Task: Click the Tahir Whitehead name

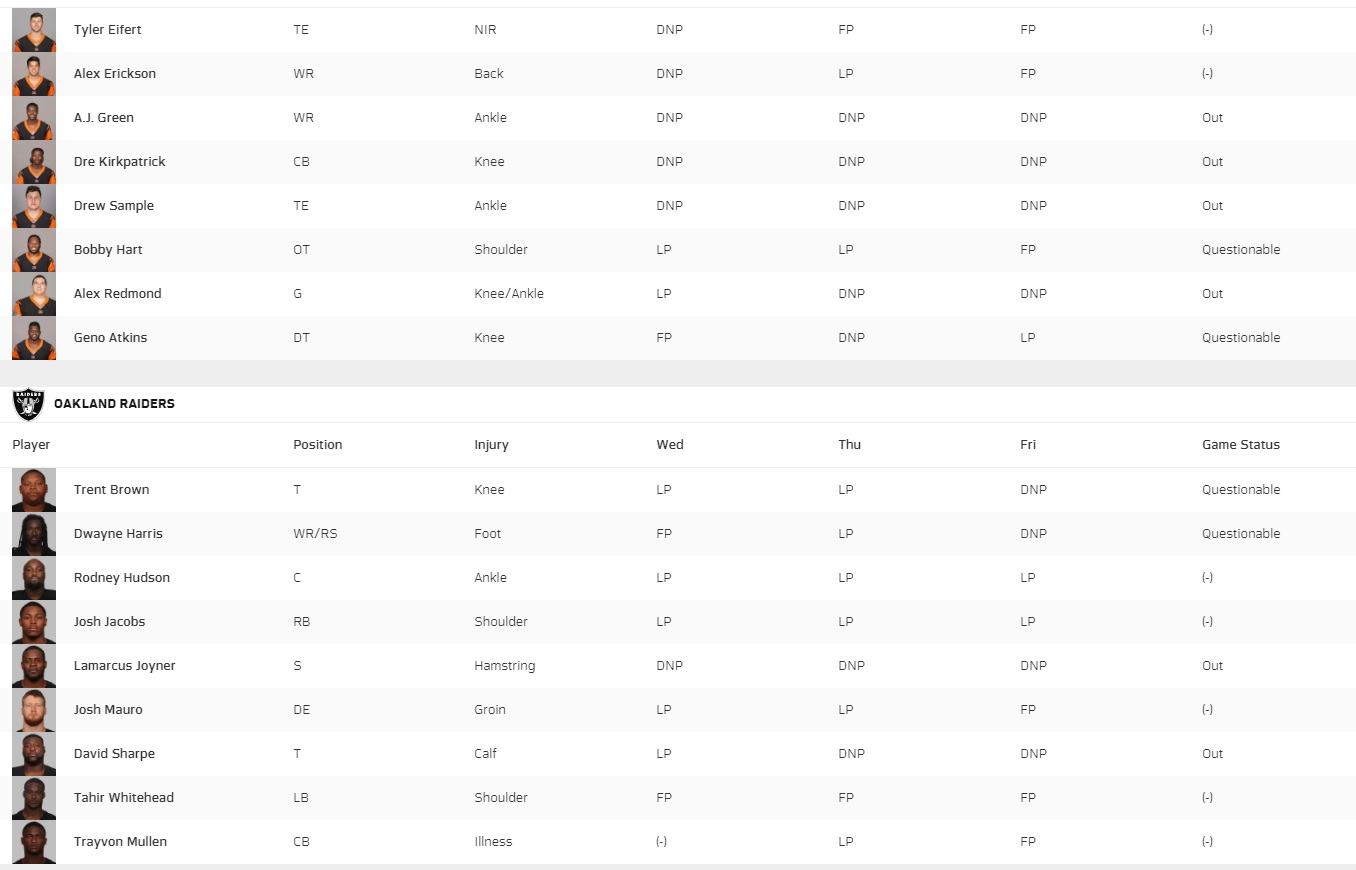Action: pos(124,798)
